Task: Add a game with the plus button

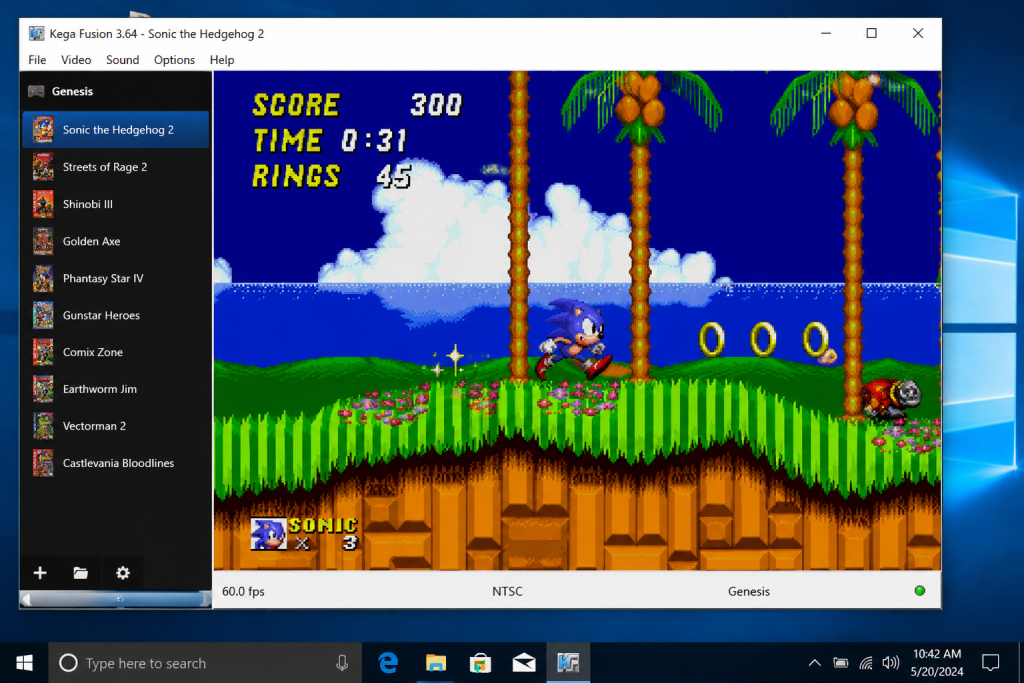Action: tap(40, 573)
